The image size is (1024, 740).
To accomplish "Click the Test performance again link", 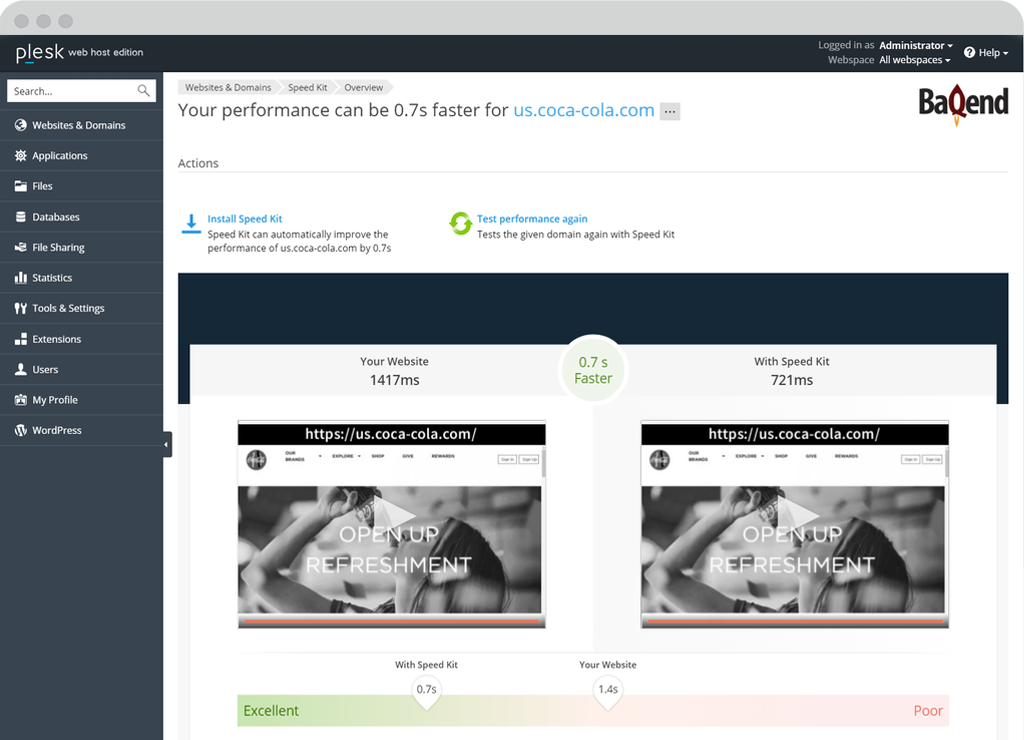I will coord(532,219).
